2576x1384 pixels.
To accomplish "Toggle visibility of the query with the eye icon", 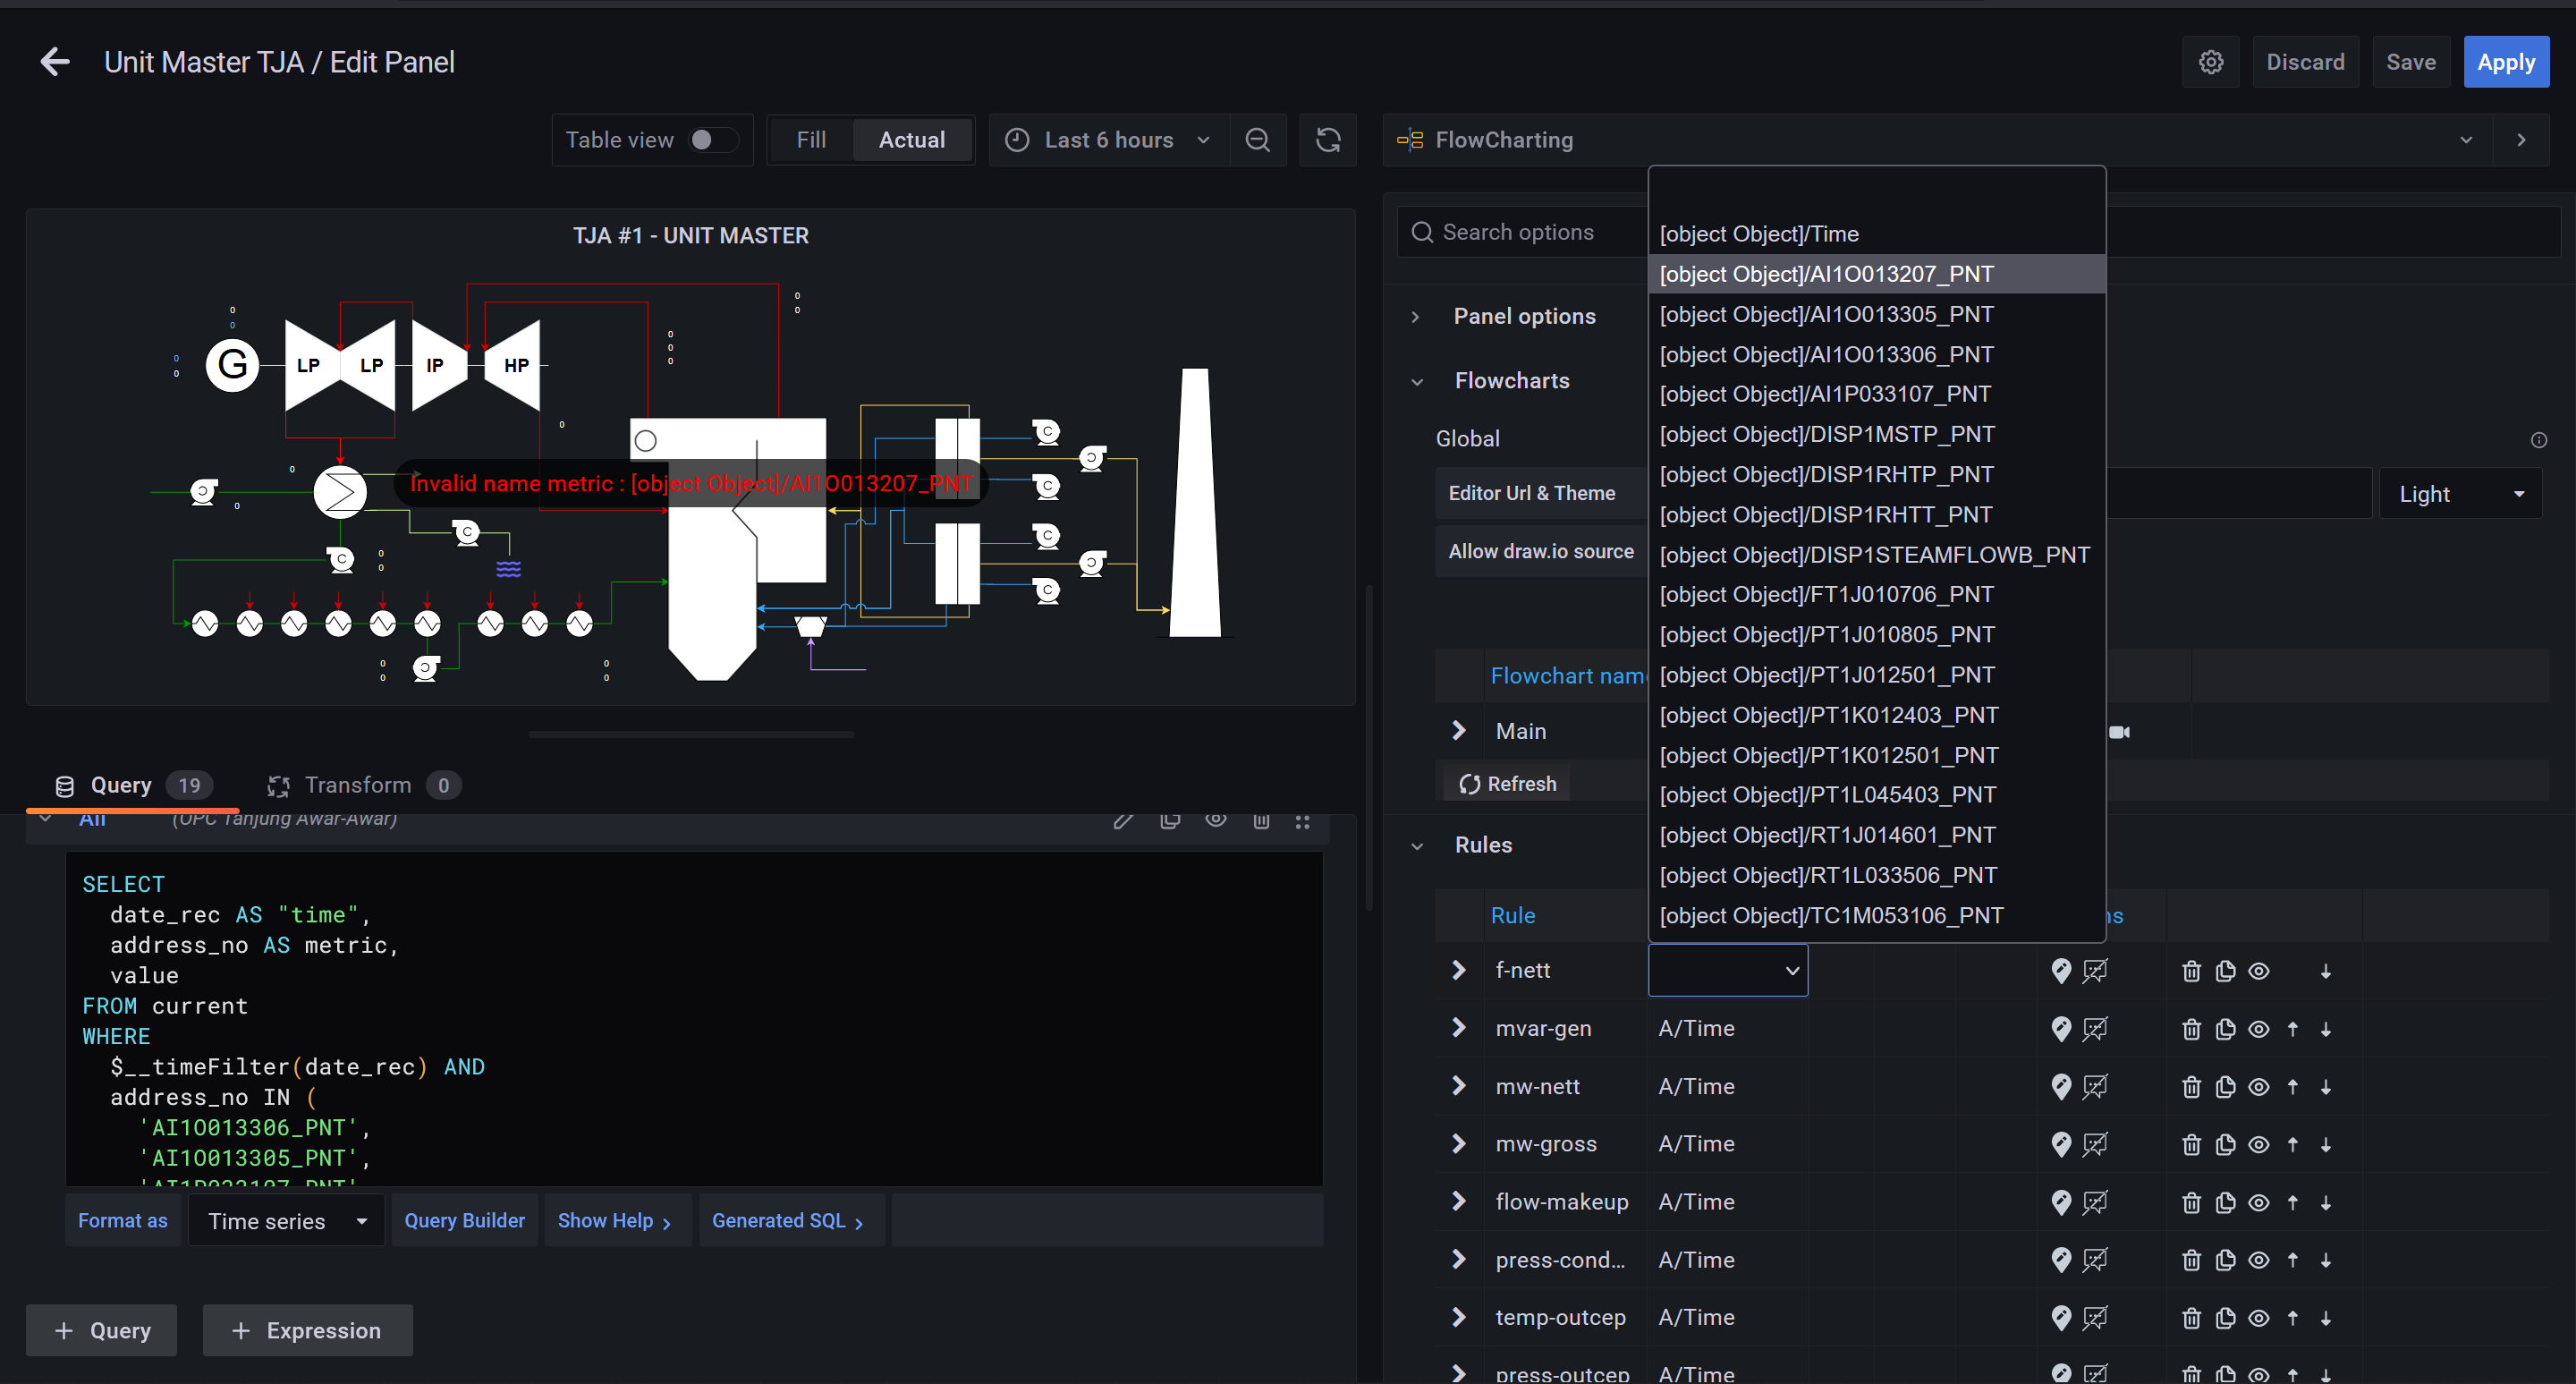I will pos(1215,820).
